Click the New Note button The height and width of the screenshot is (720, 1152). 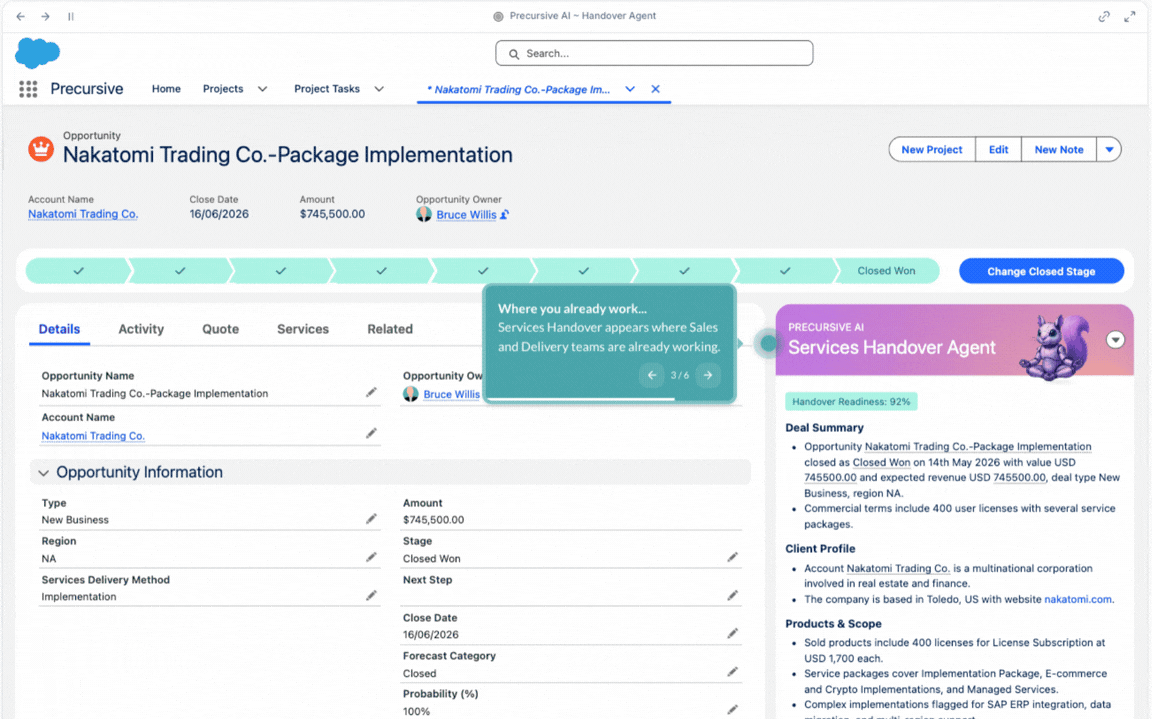pos(1059,149)
